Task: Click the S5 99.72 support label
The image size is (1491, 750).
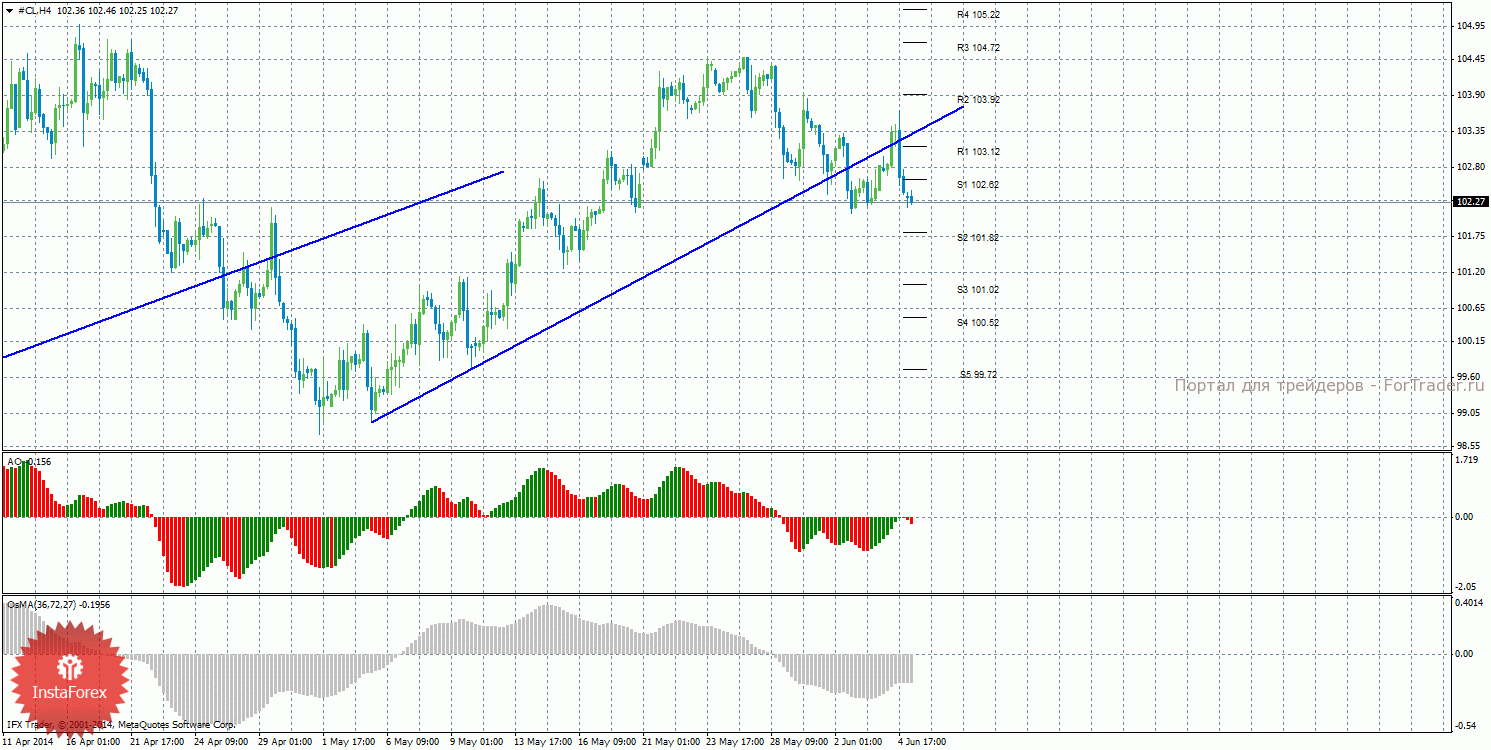Action: coord(978,375)
